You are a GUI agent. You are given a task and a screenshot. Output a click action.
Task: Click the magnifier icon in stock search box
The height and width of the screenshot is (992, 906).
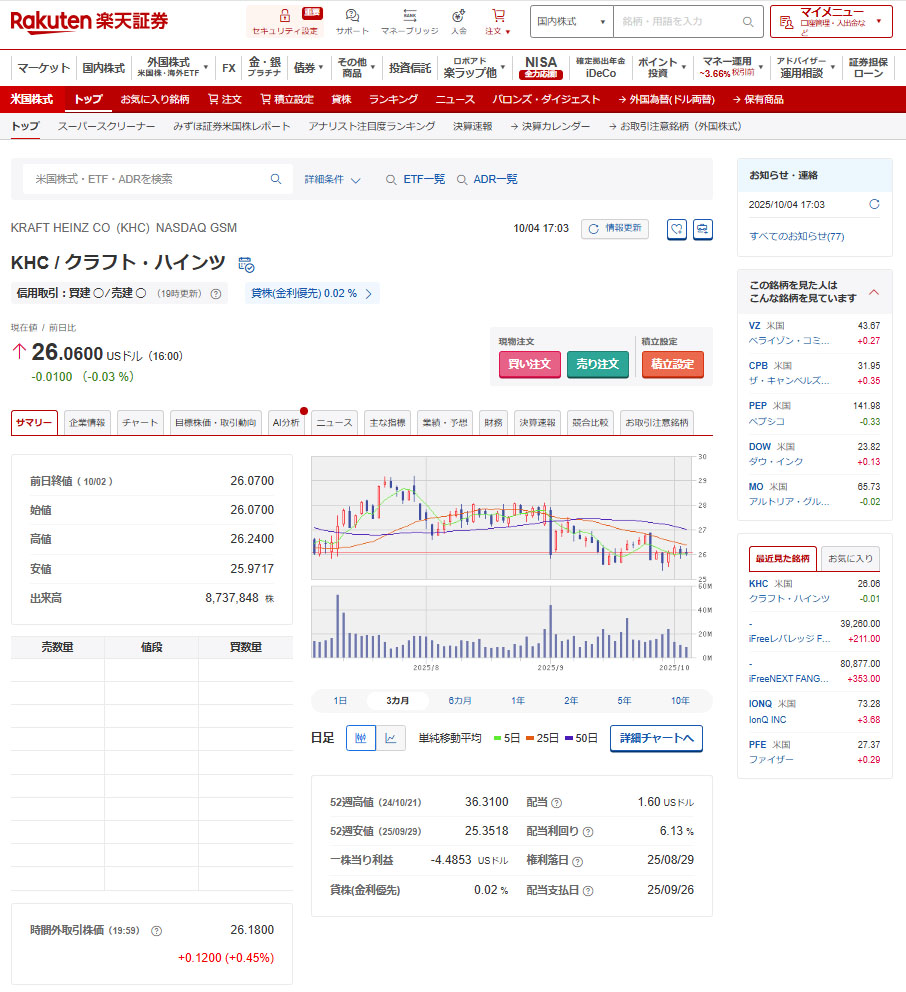coord(276,179)
